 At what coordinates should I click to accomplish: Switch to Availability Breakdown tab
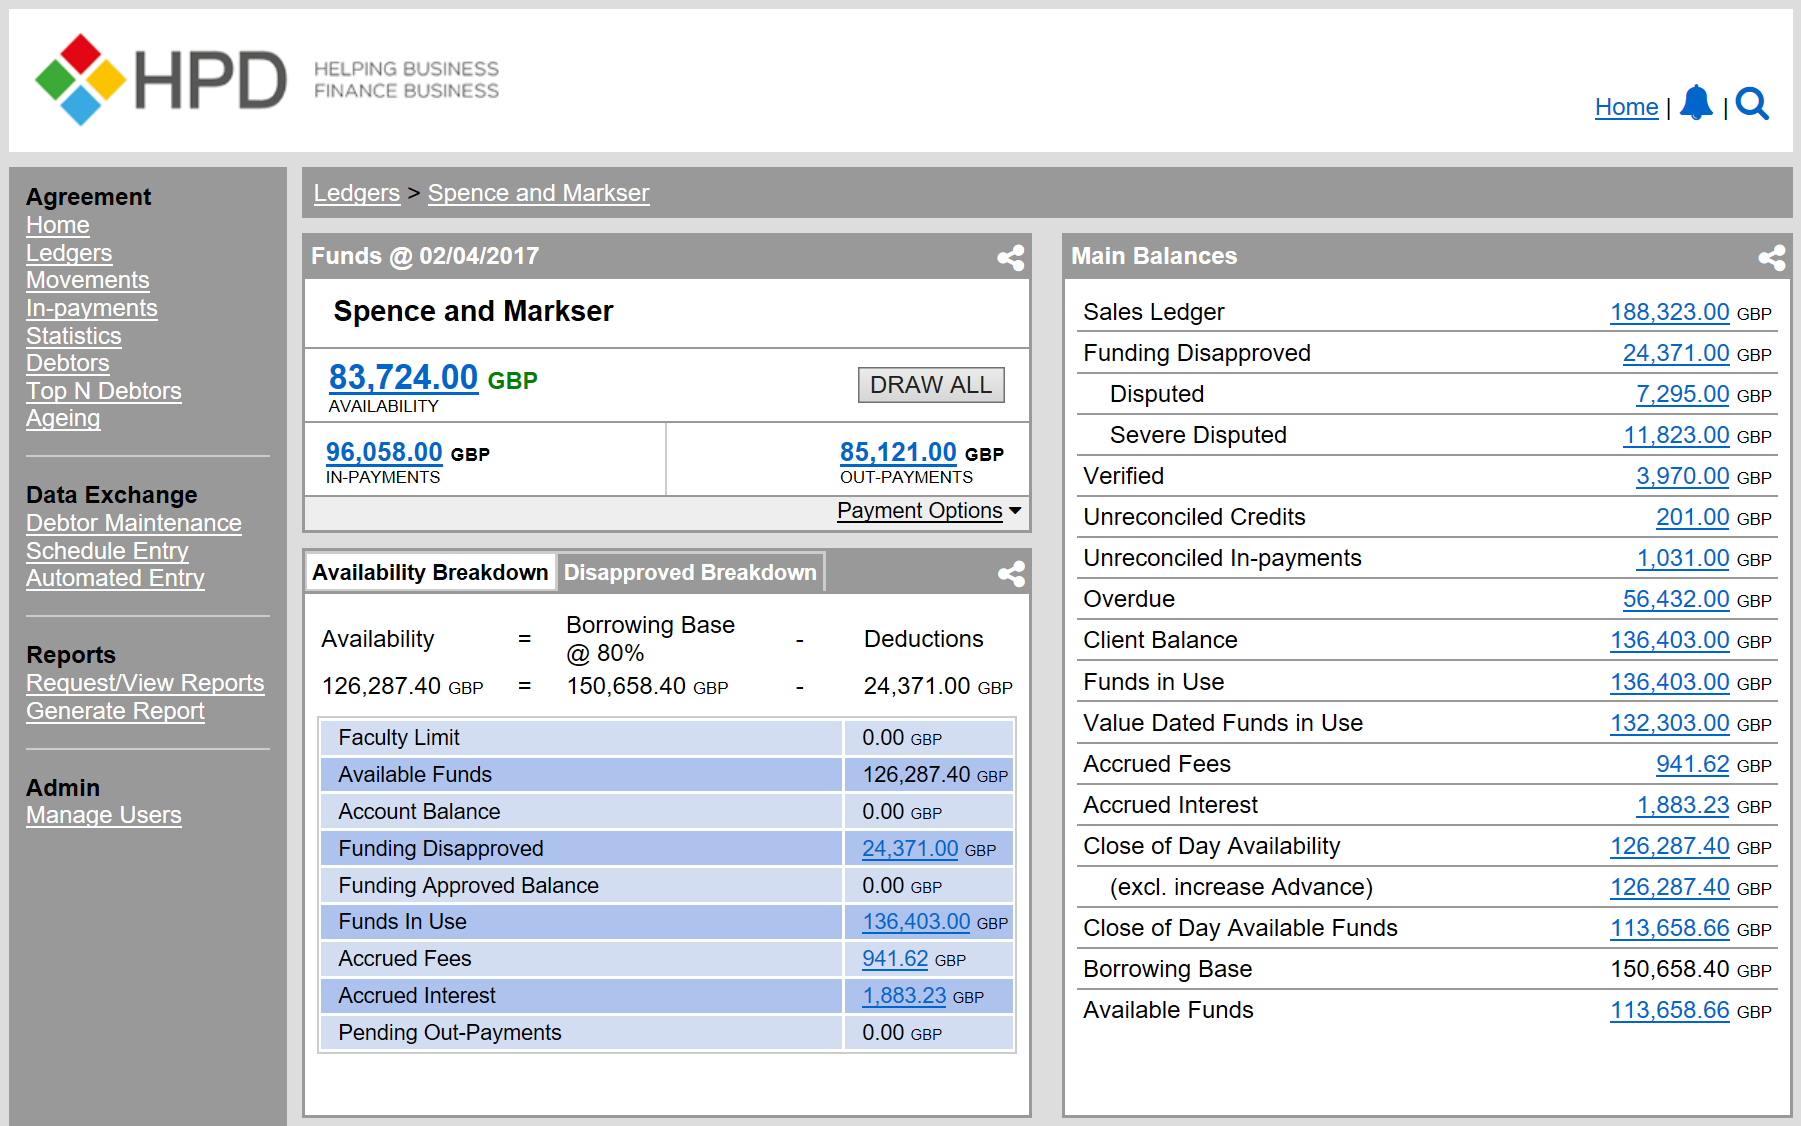[430, 572]
